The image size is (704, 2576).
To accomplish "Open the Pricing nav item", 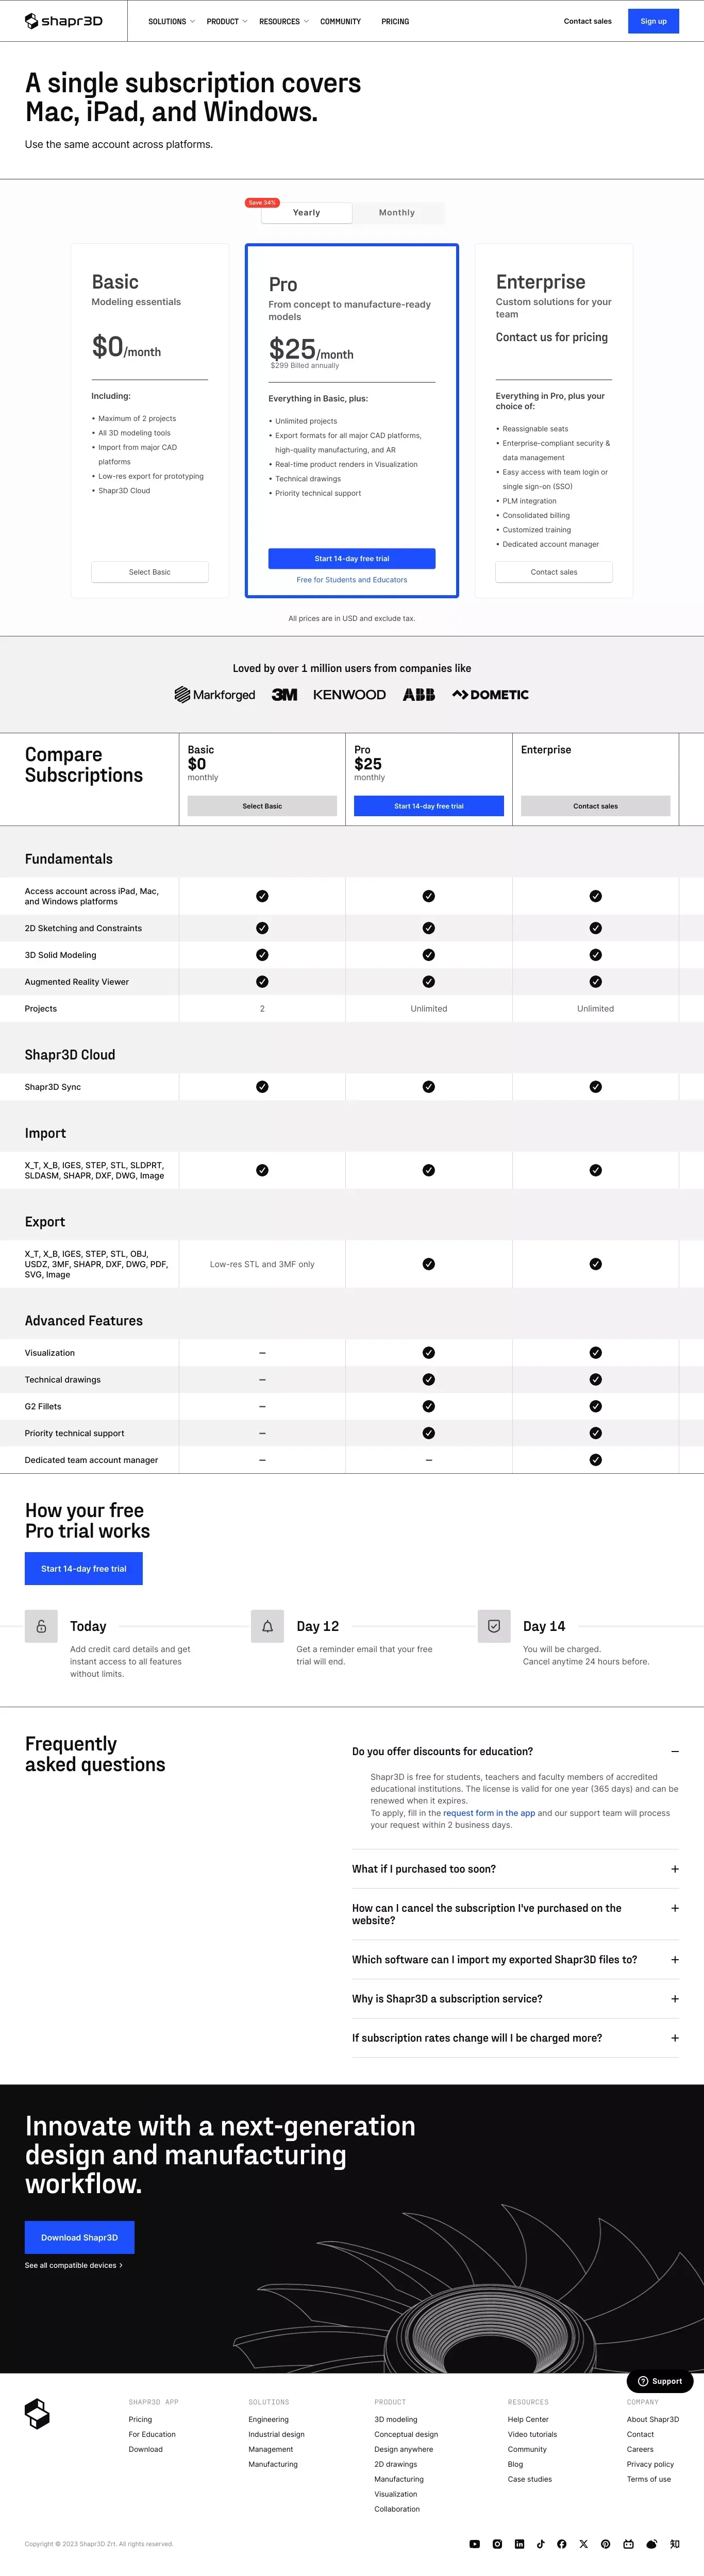I will [395, 21].
